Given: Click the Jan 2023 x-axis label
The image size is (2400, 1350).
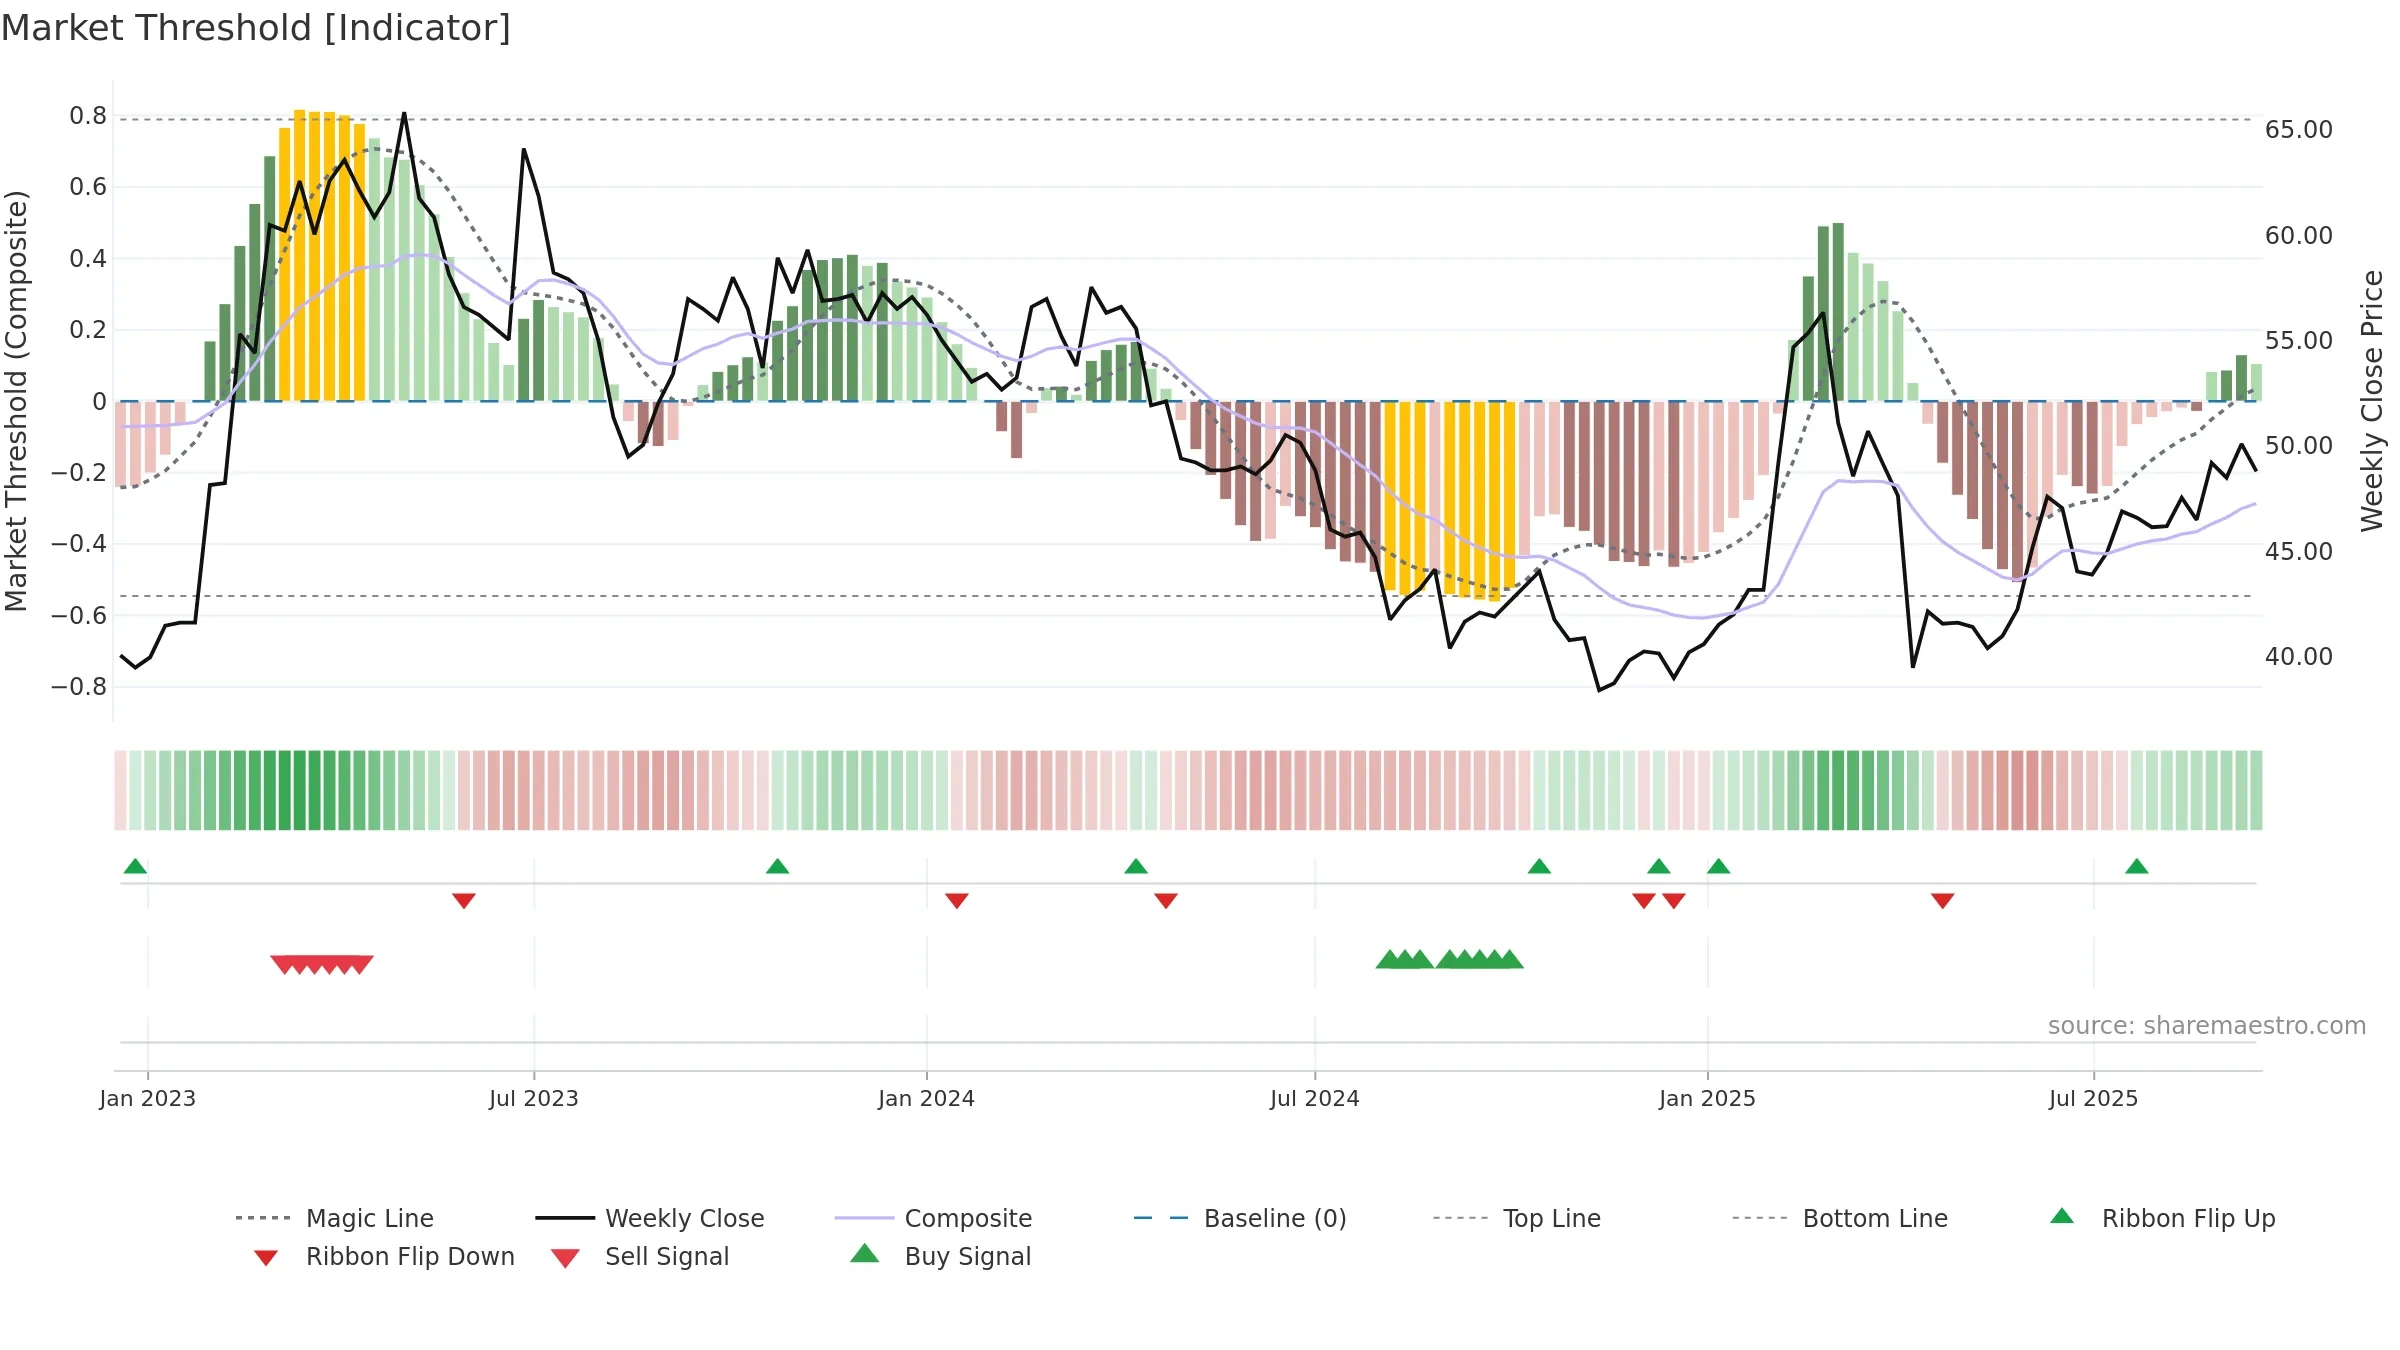Looking at the screenshot, I should point(148,1098).
